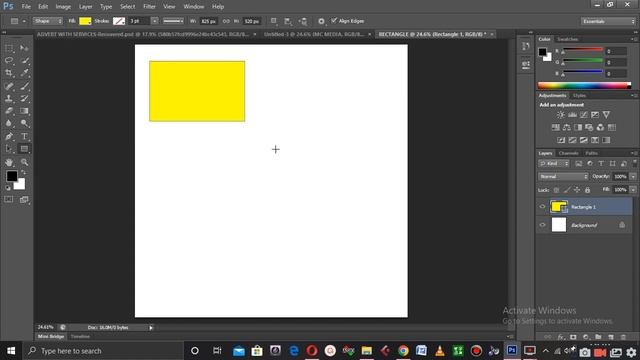Switch to the Swatches tab
640x360 pixels.
point(567,39)
